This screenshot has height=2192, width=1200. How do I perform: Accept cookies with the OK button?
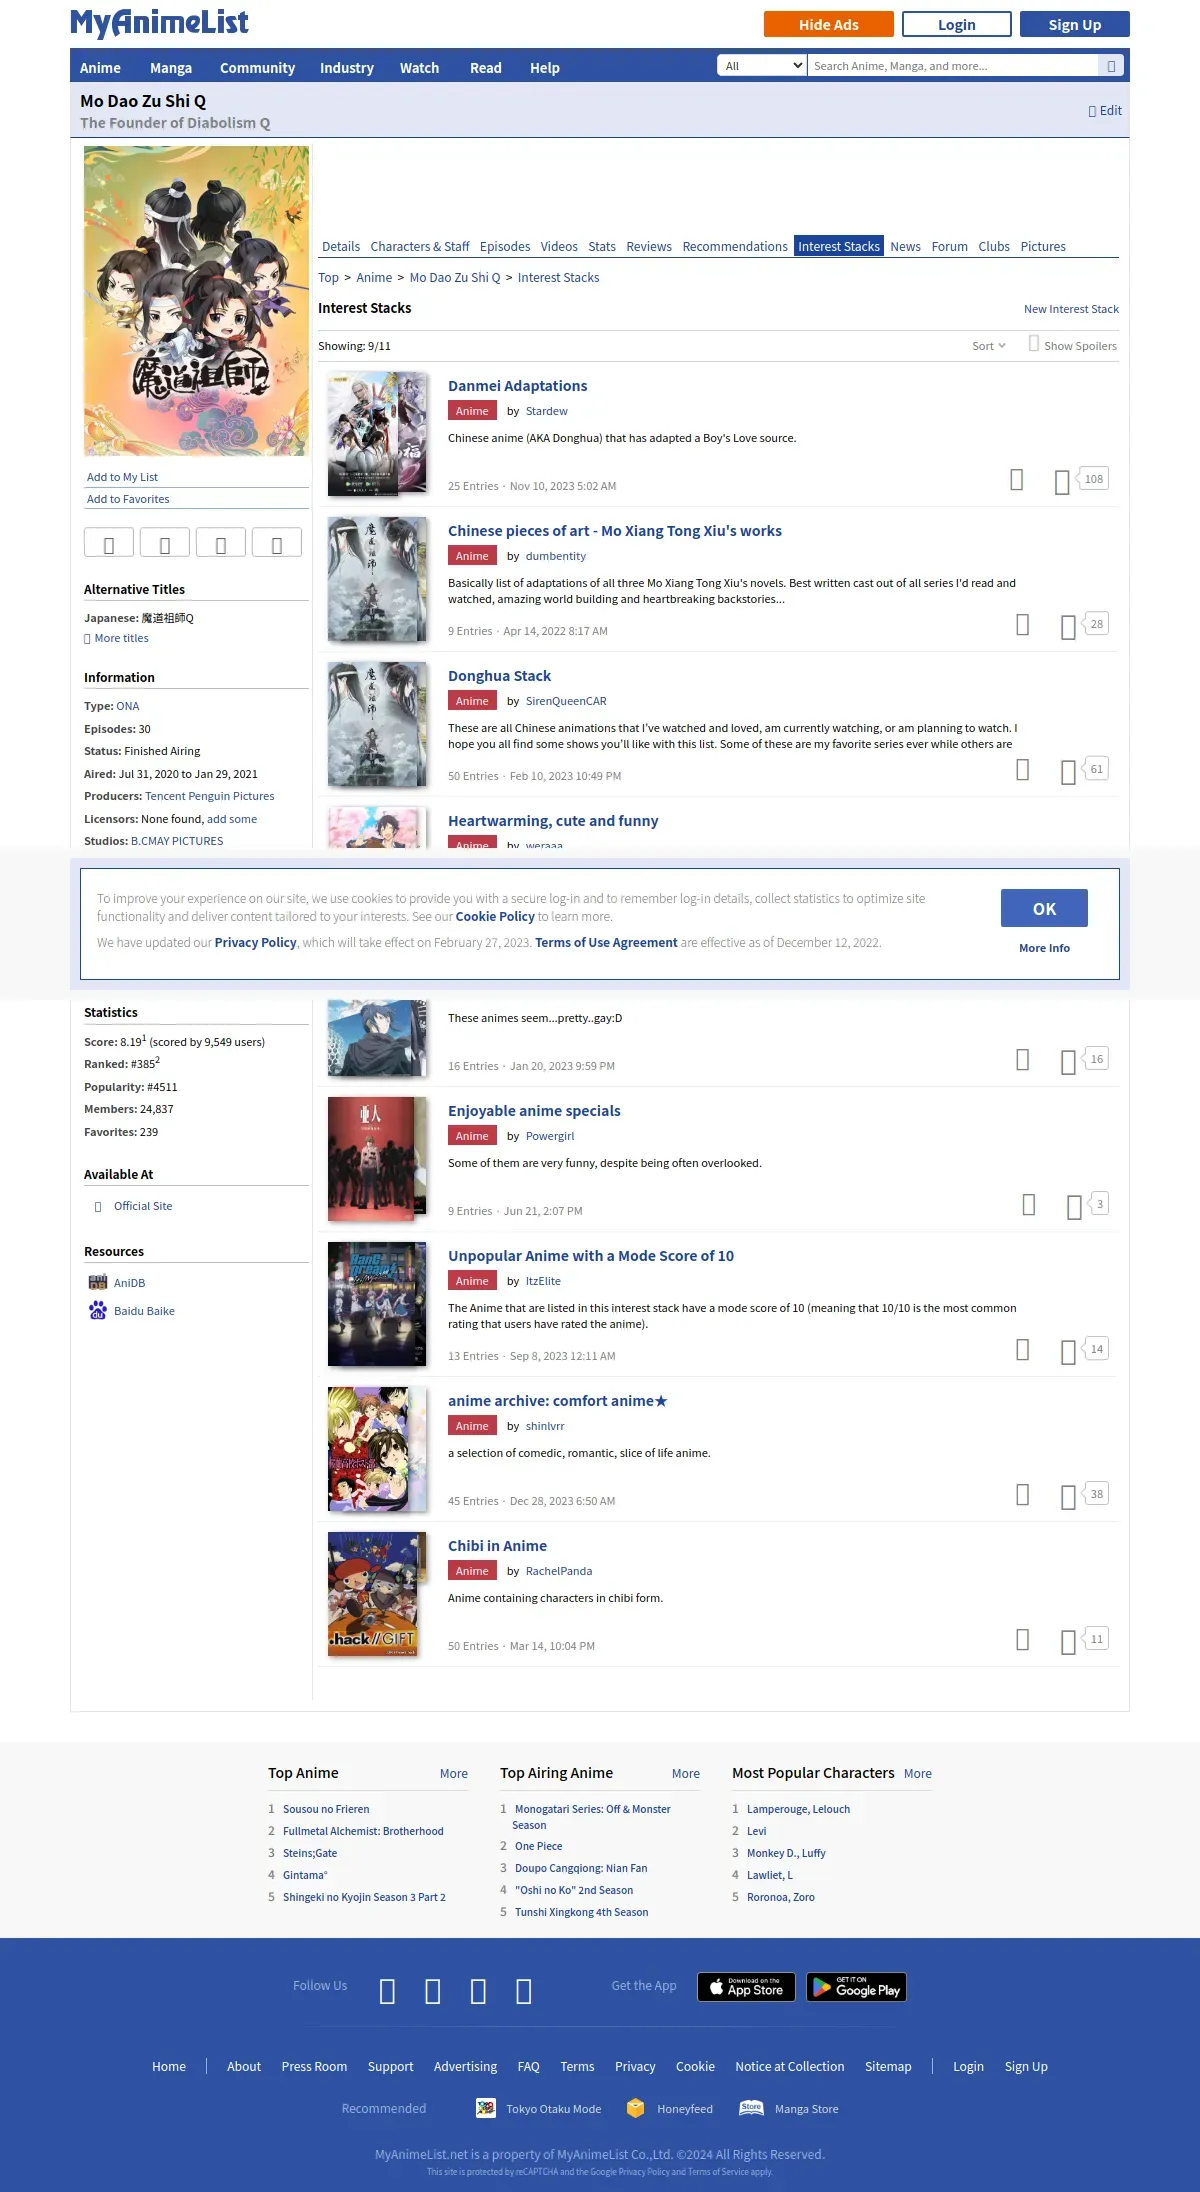point(1044,908)
